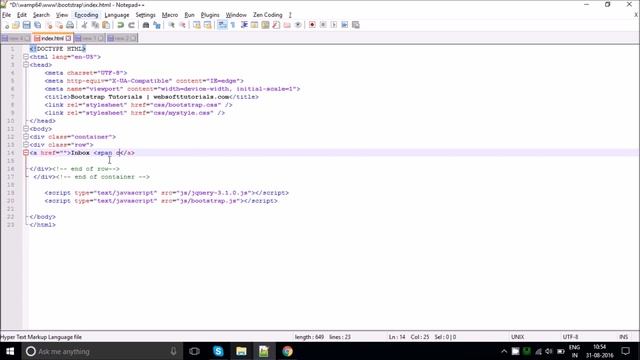Start macro recording with red dot icon
This screenshot has height=360, width=640.
(312, 25)
